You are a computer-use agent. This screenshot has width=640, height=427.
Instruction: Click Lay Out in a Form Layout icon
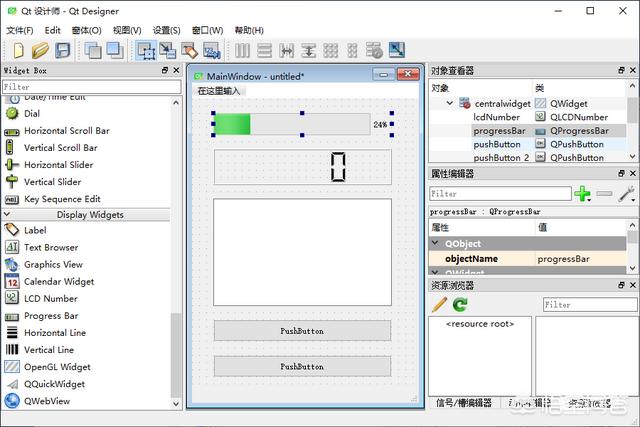(352, 50)
